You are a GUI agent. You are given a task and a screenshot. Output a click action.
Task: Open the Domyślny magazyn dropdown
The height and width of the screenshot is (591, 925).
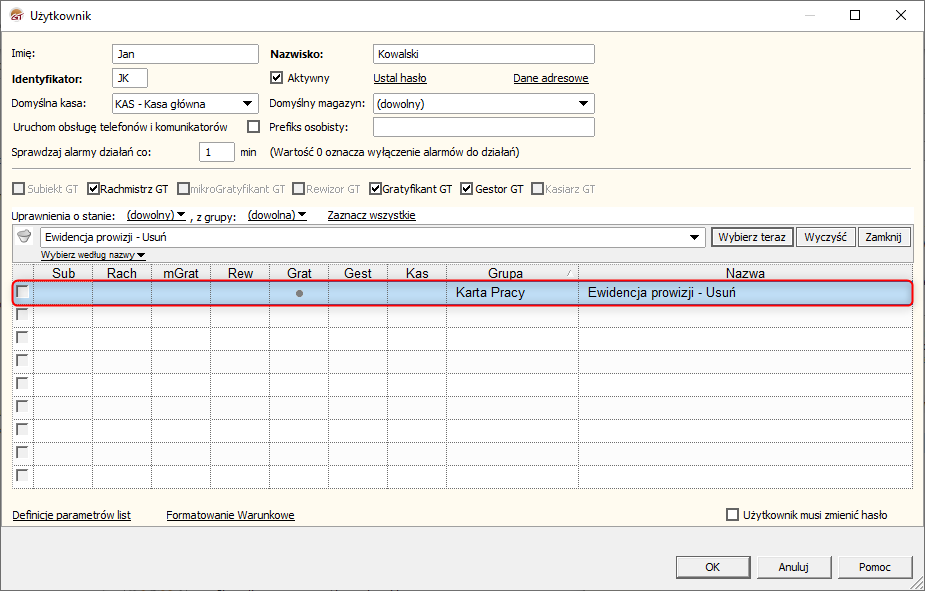click(x=583, y=104)
